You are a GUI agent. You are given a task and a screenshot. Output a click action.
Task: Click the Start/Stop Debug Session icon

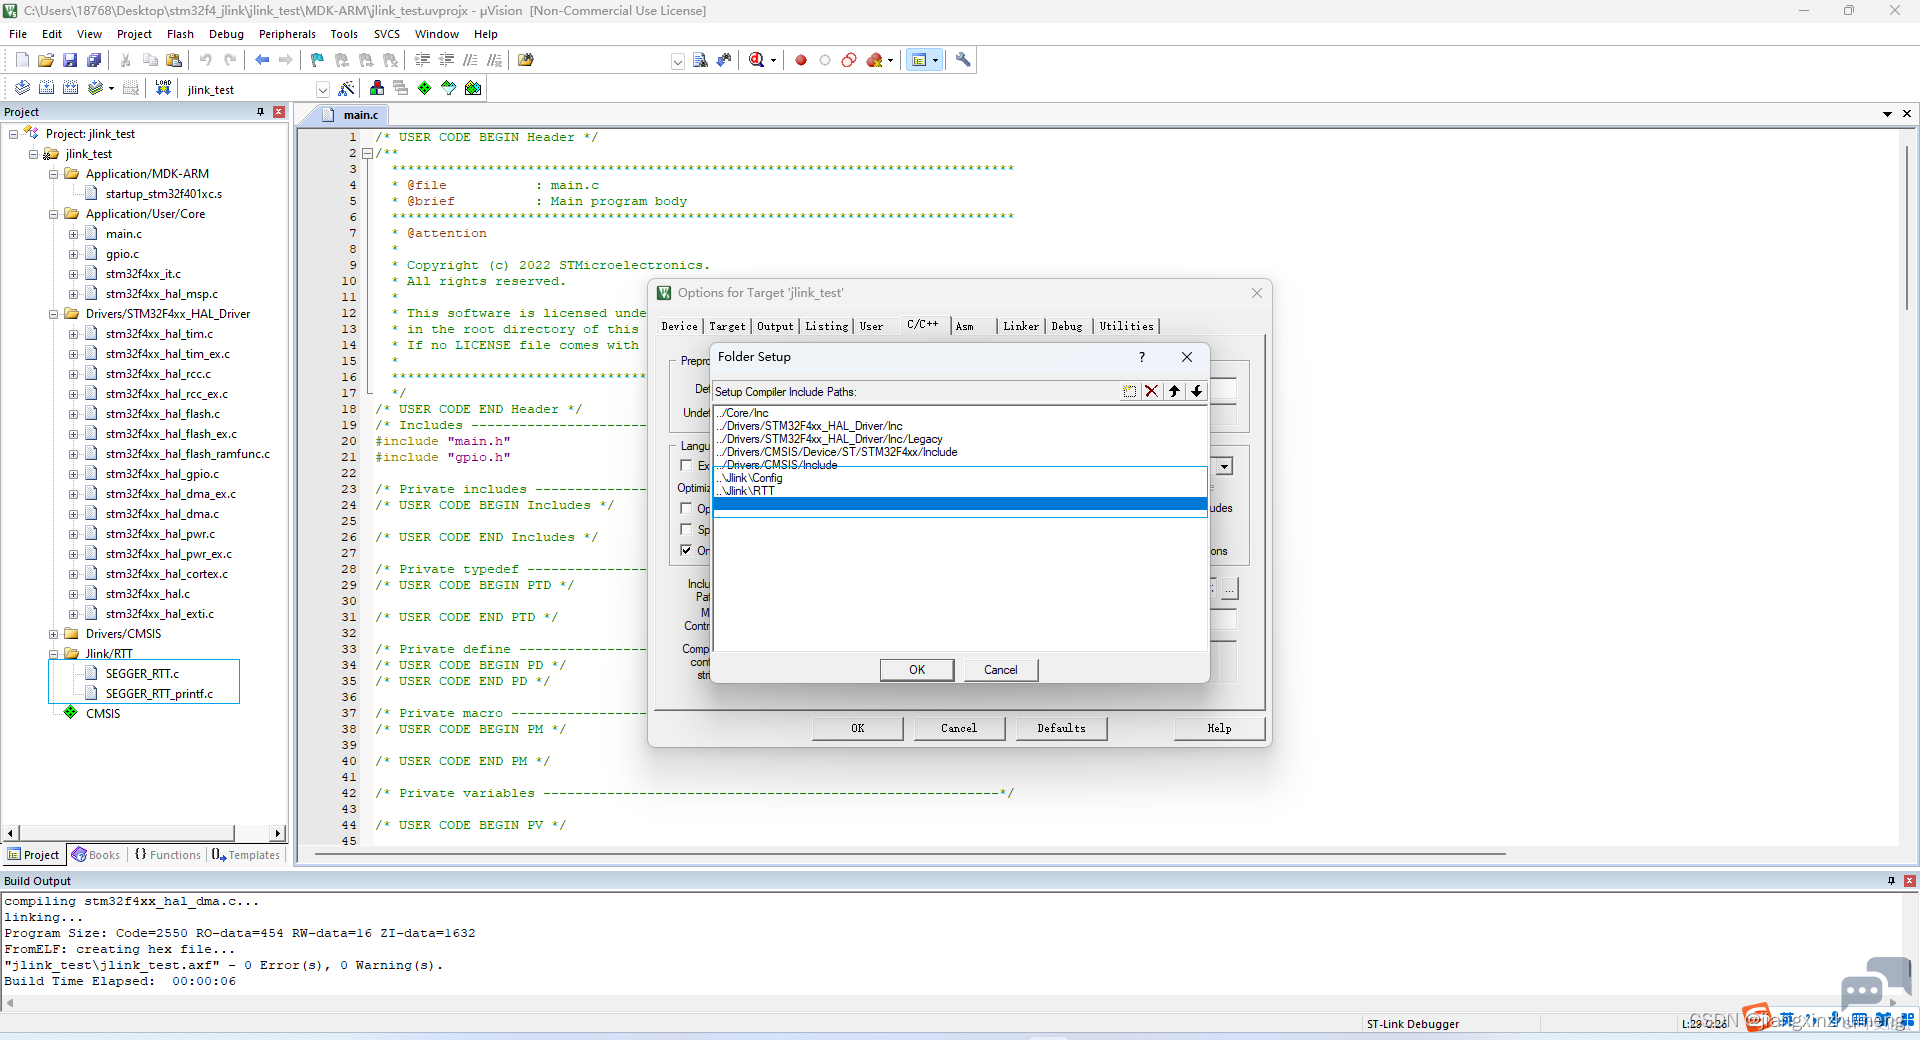[x=757, y=60]
